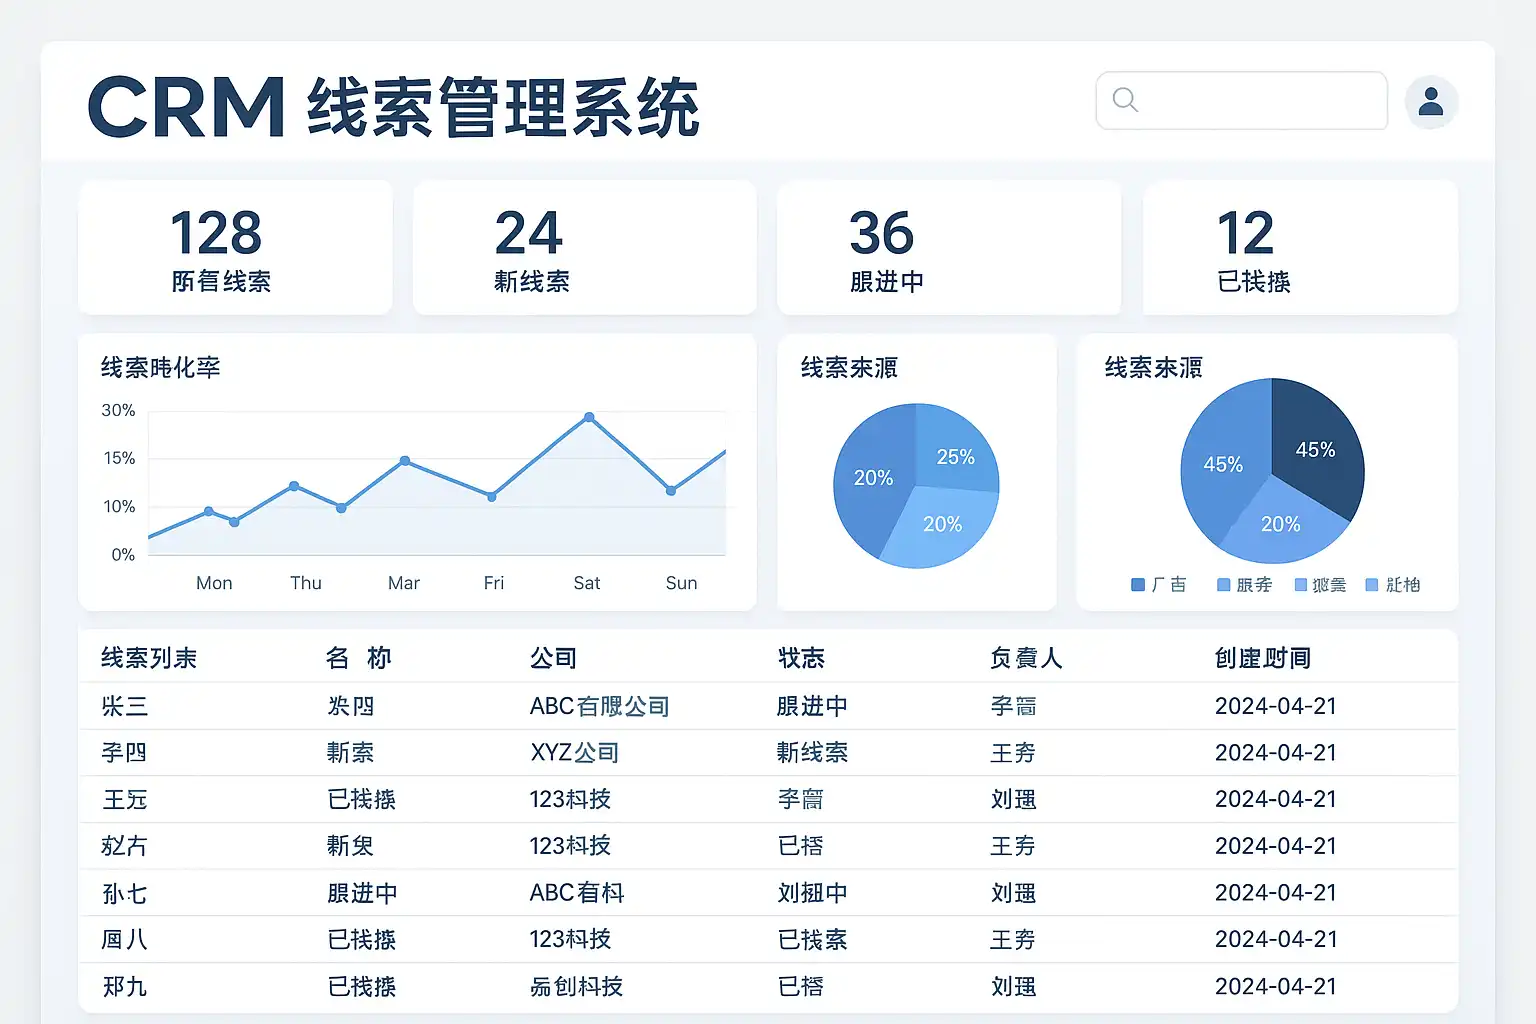Viewport: 1536px width, 1024px height.
Task: Click the dark blue legend square icon
Action: (1137, 585)
